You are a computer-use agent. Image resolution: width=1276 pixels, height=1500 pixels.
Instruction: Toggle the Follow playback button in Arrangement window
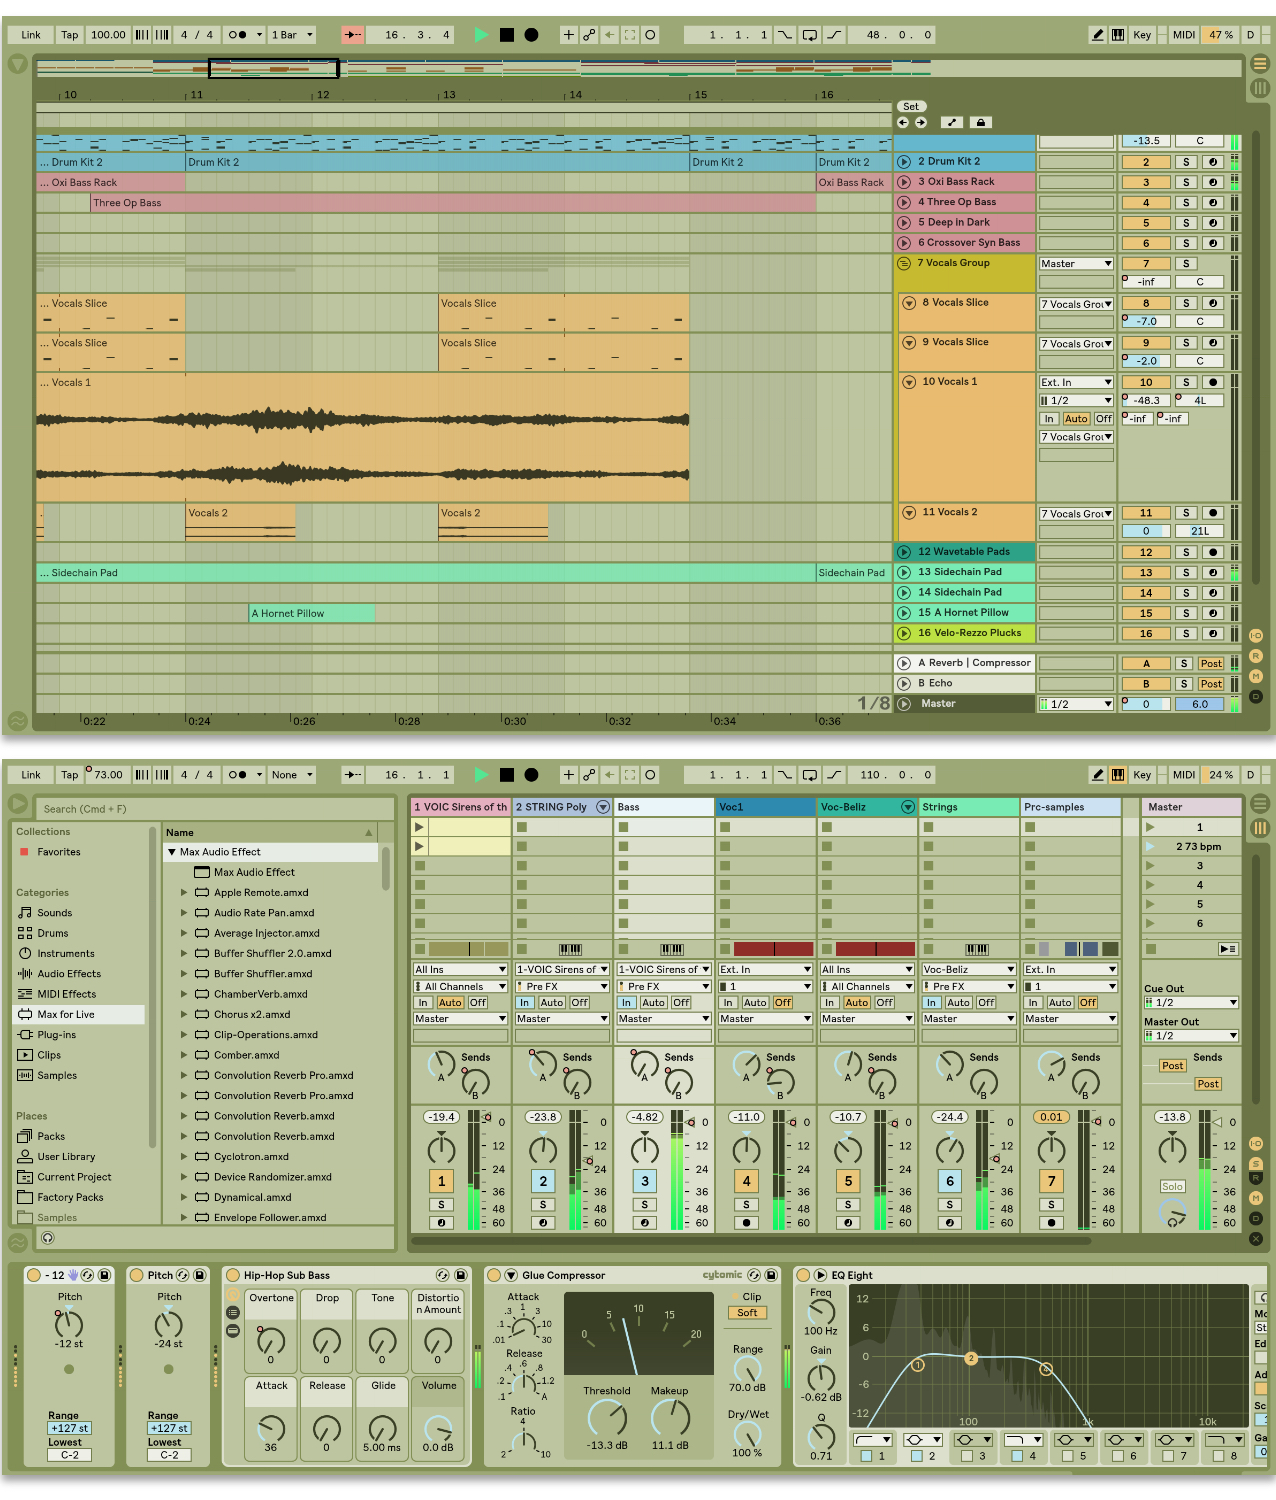point(353,35)
